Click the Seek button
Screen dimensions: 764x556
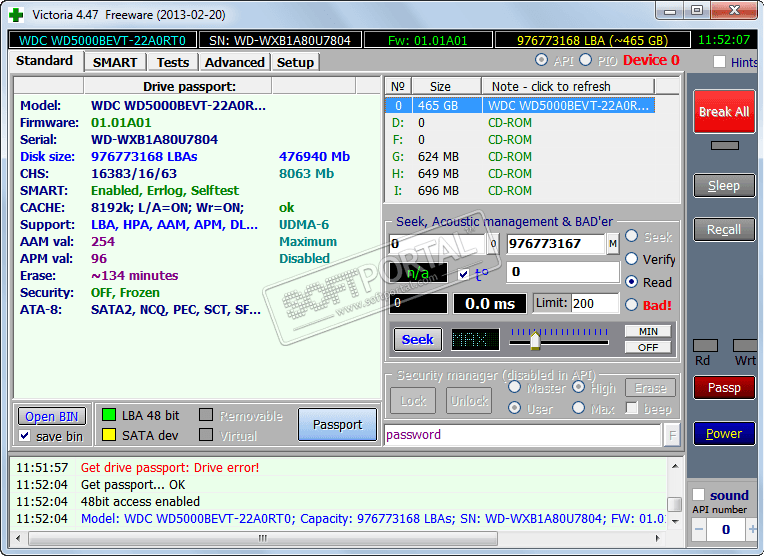point(418,339)
